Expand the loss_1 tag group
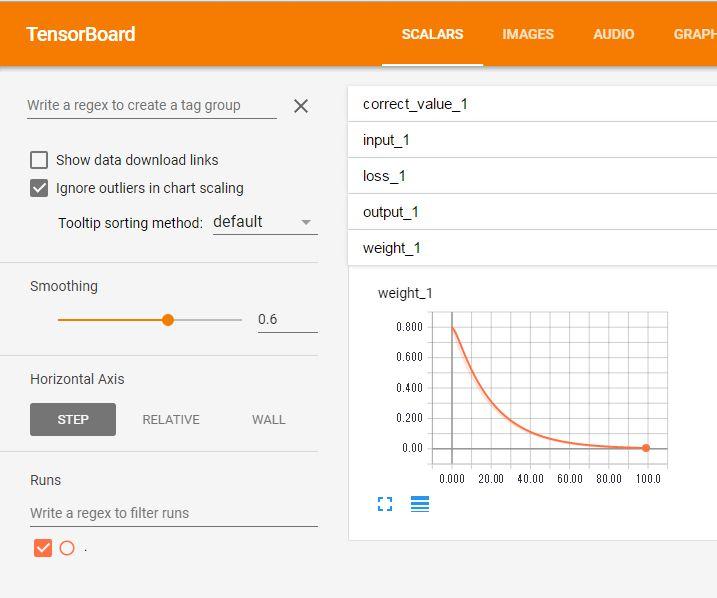The height and width of the screenshot is (598, 717). click(530, 176)
